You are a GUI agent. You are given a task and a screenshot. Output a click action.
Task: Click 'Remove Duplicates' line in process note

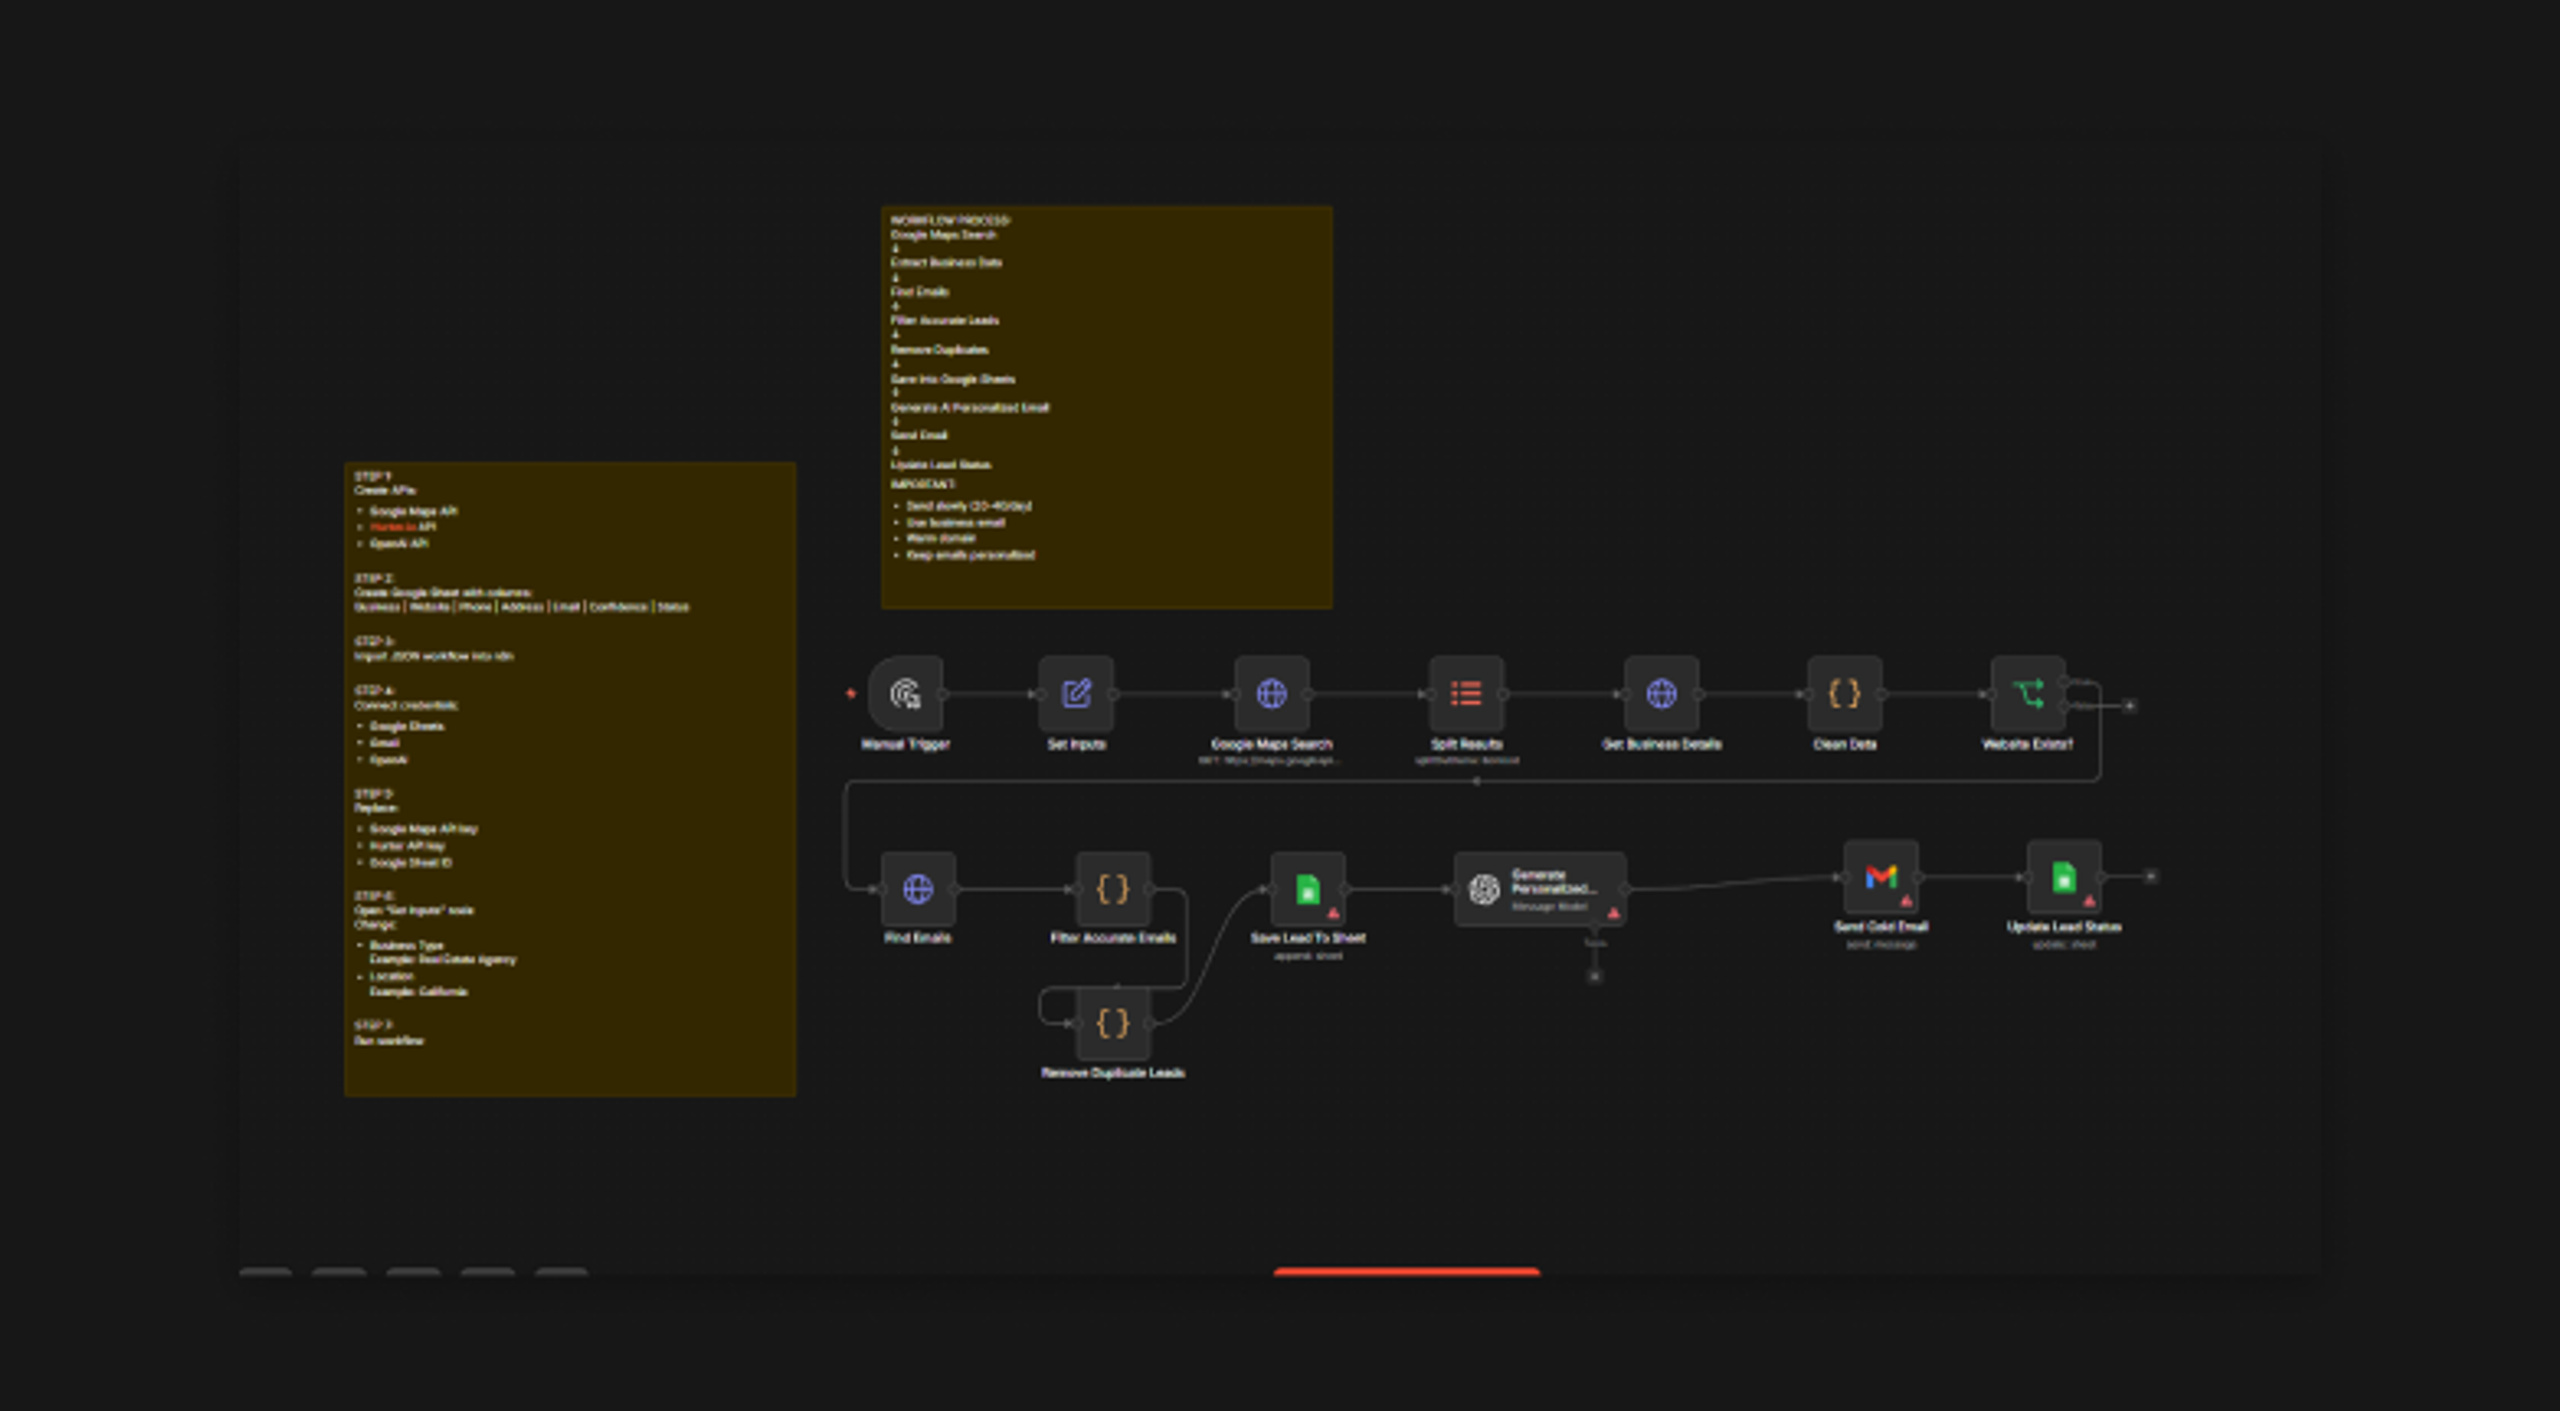(x=939, y=349)
